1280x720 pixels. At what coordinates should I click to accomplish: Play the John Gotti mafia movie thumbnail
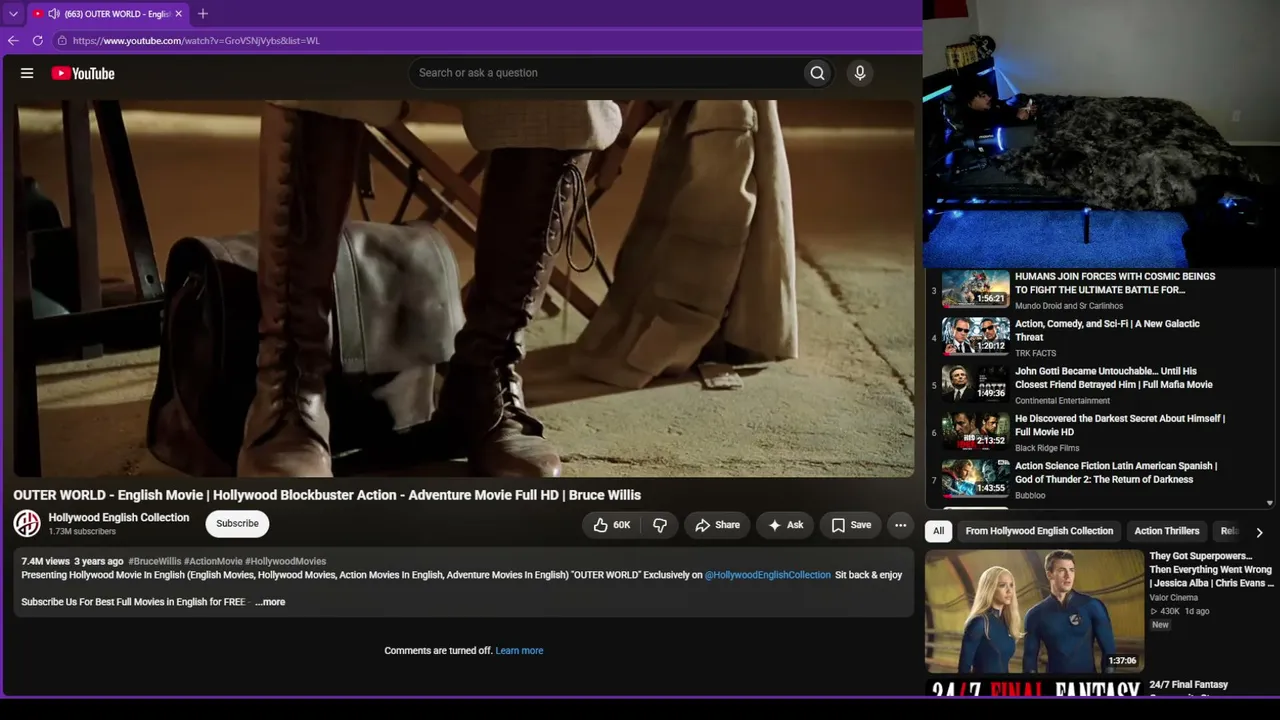coord(976,384)
